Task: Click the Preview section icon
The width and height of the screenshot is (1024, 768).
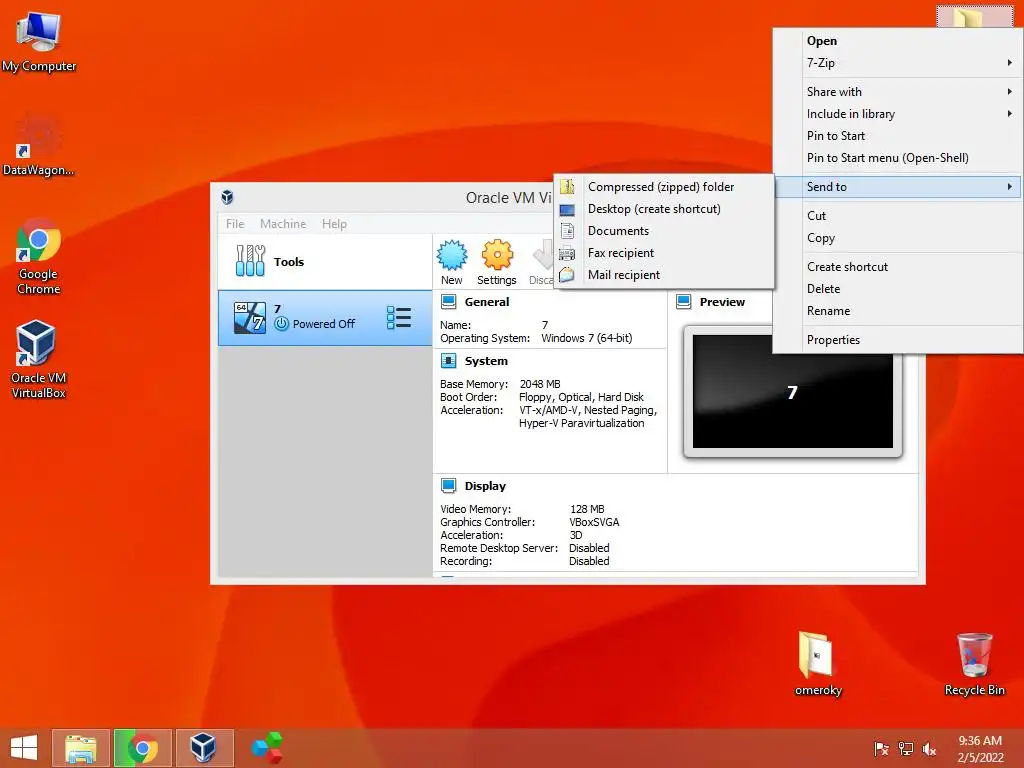Action: coord(684,302)
